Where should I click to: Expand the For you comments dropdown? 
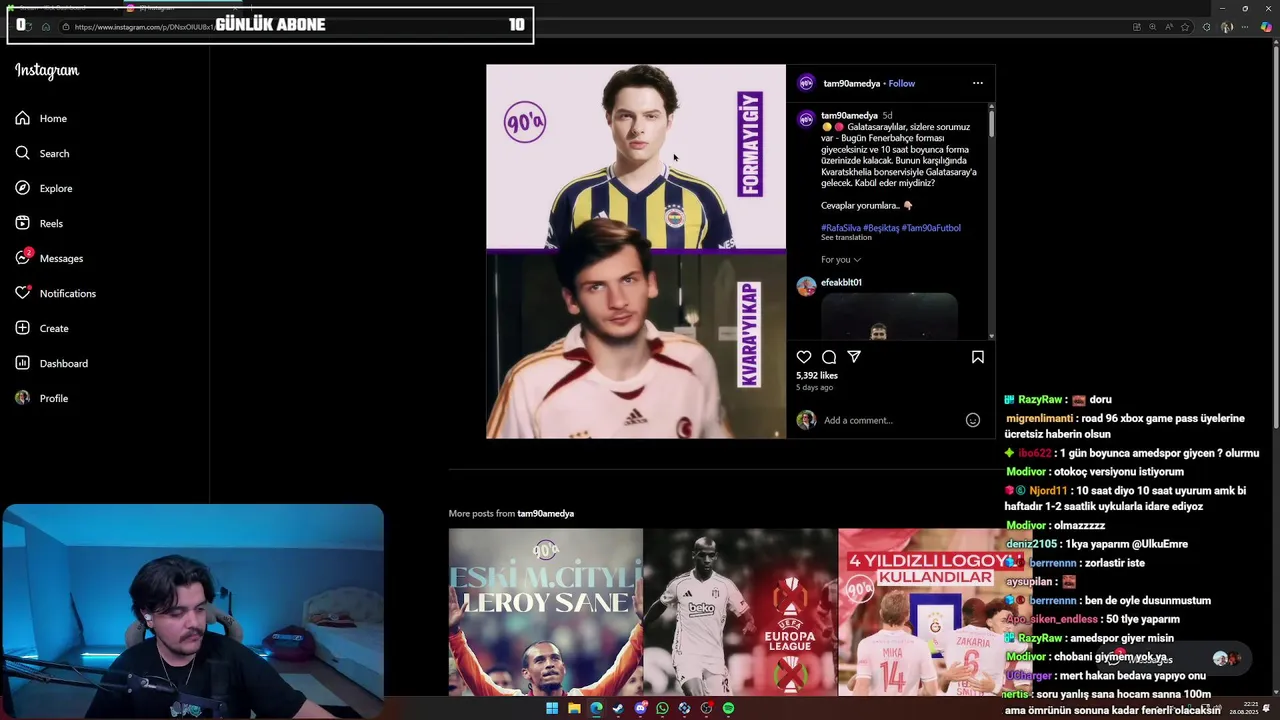point(841,260)
